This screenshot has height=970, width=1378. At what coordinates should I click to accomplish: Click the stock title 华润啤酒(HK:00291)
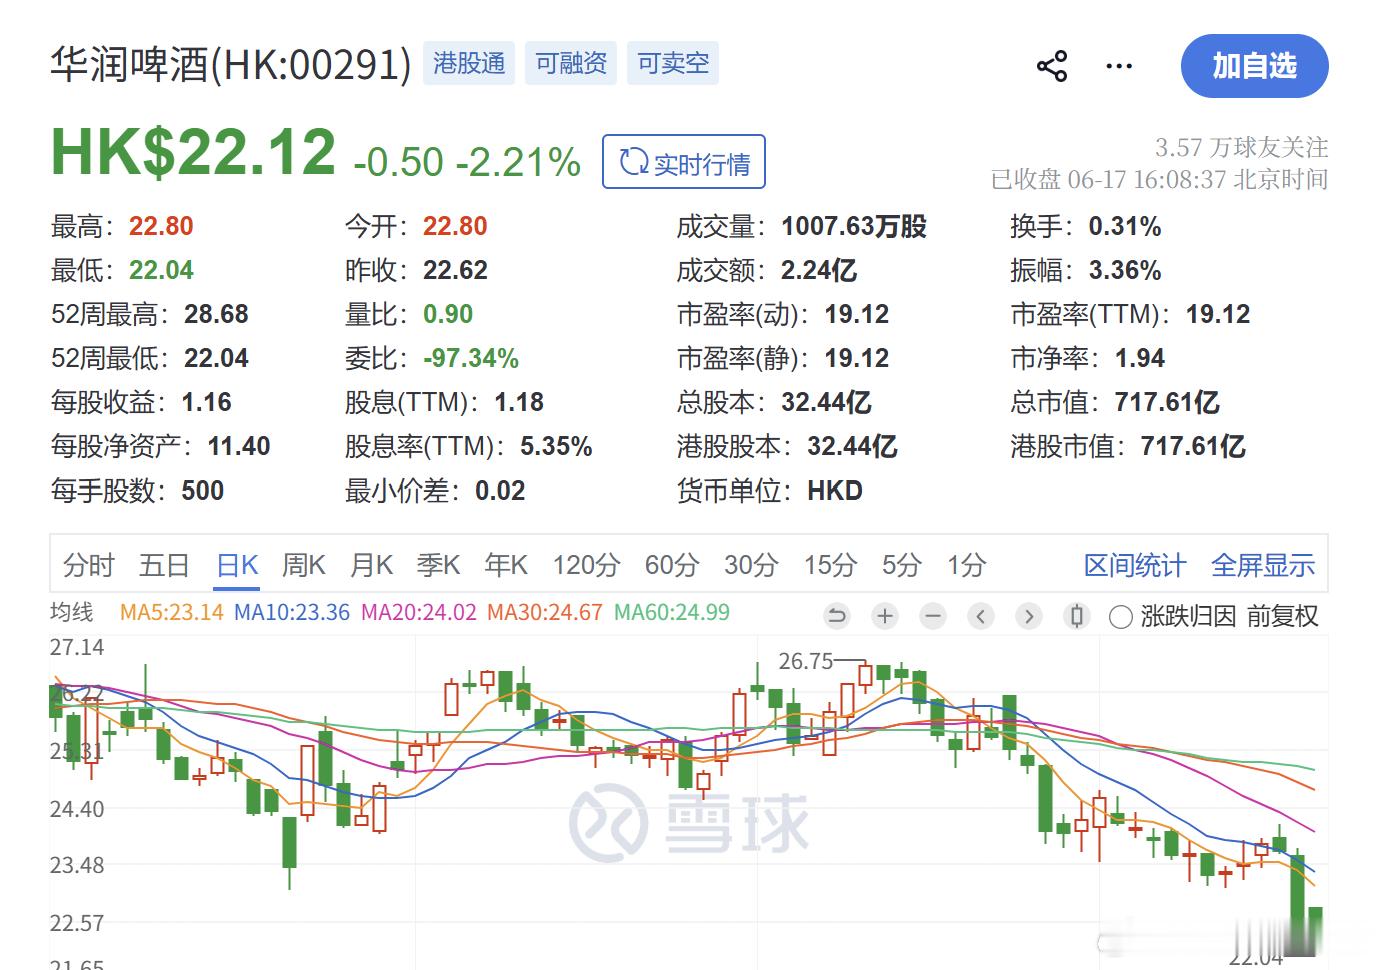(230, 64)
